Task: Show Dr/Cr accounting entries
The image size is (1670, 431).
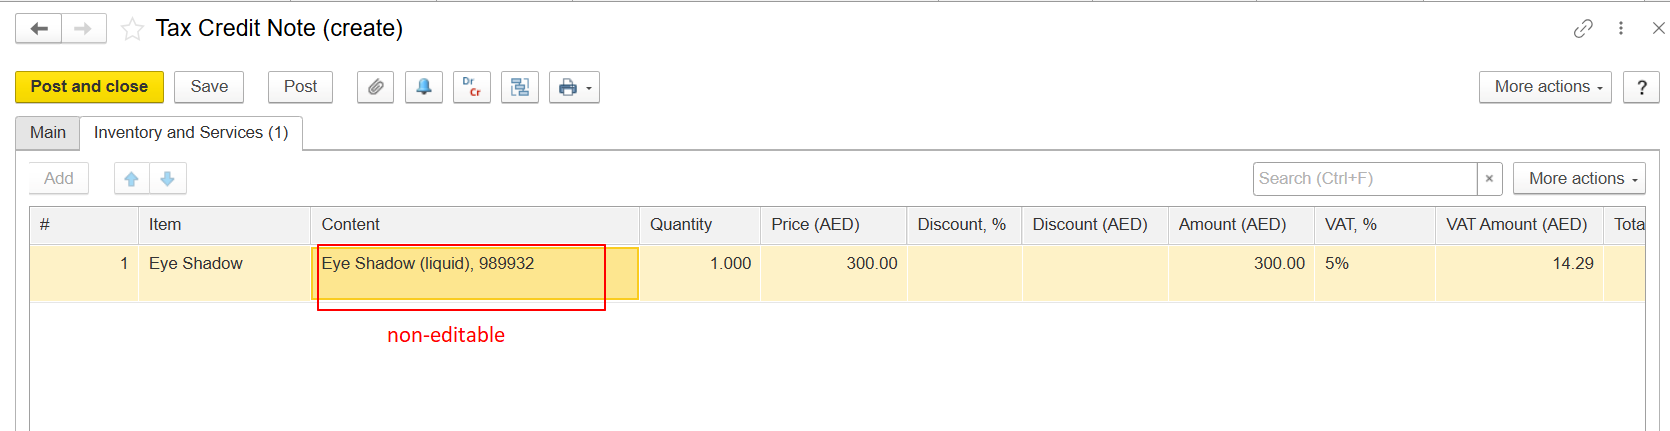Action: click(x=472, y=87)
